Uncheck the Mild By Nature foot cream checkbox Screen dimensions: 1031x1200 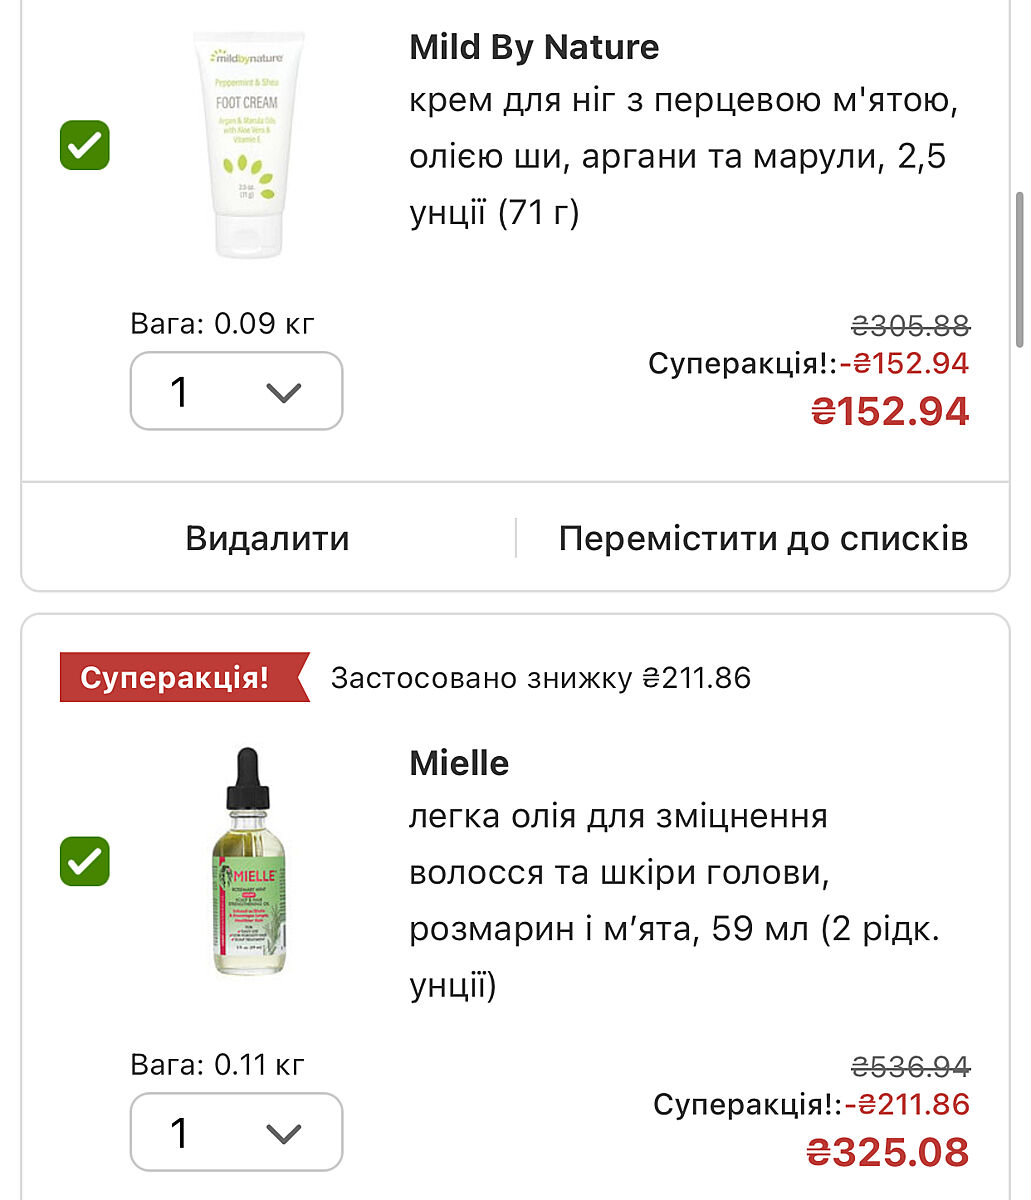coord(85,146)
